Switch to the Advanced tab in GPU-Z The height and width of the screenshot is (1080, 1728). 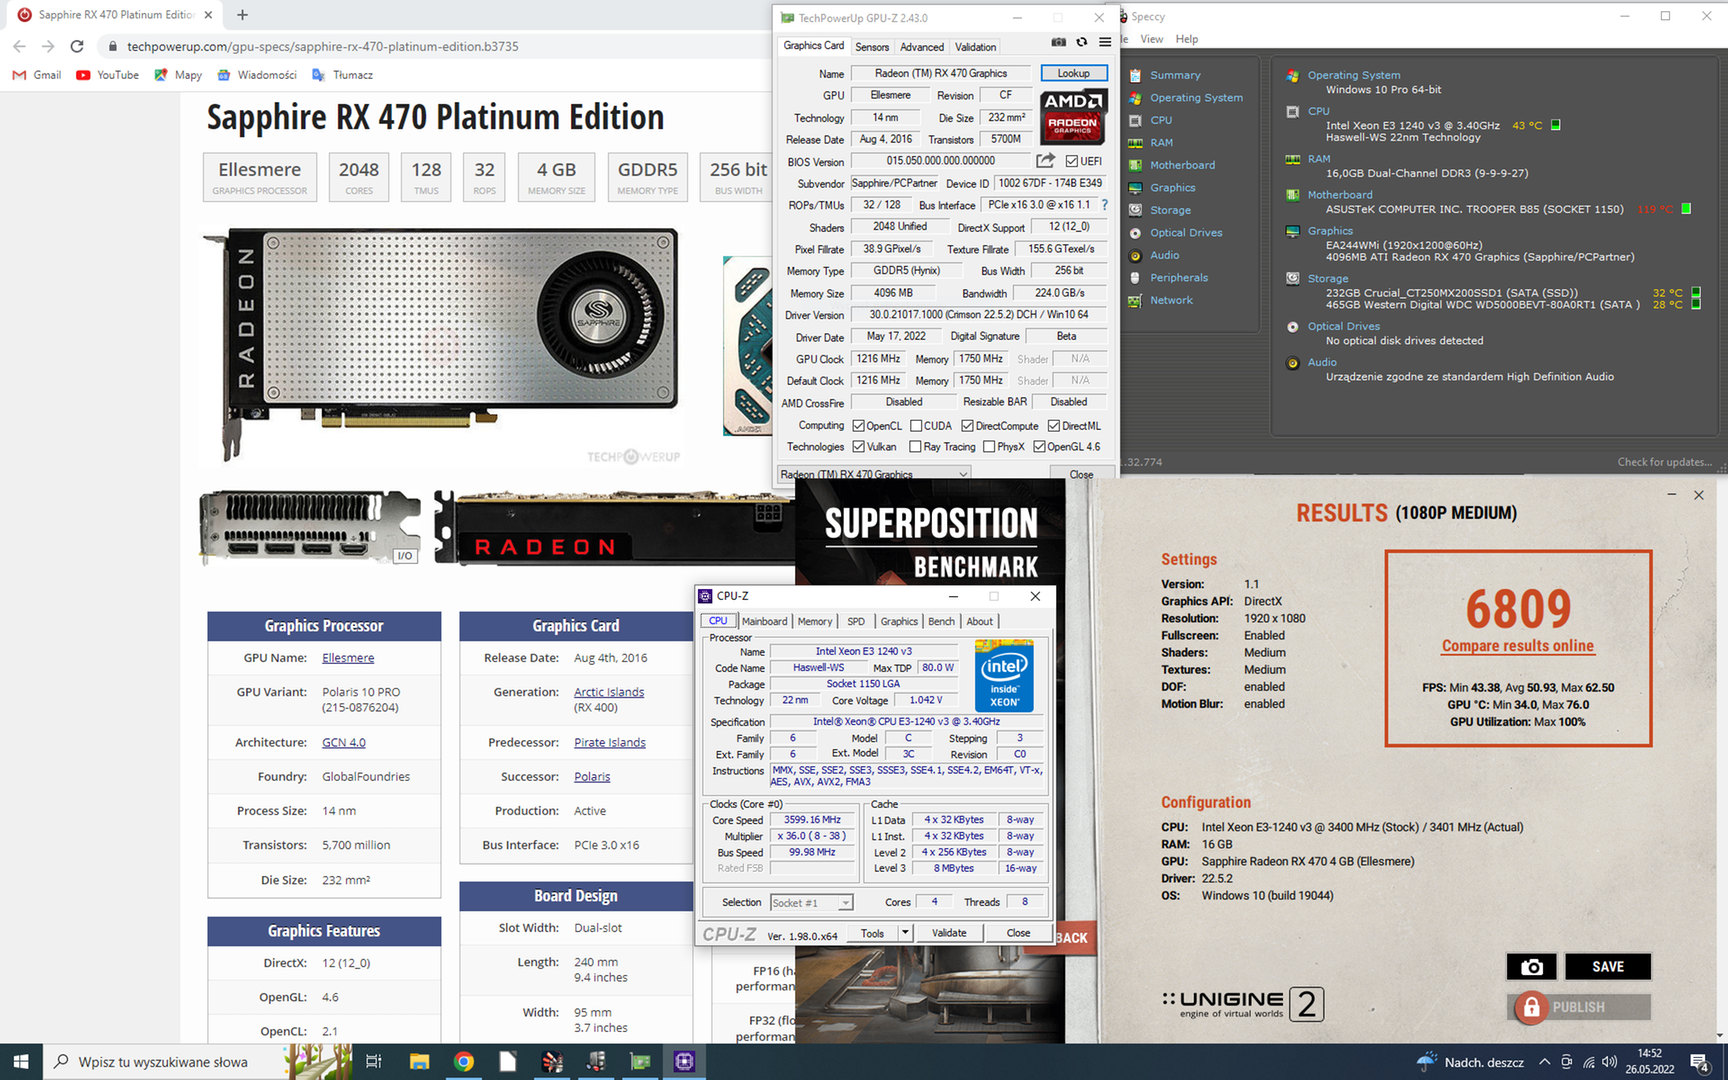click(922, 47)
